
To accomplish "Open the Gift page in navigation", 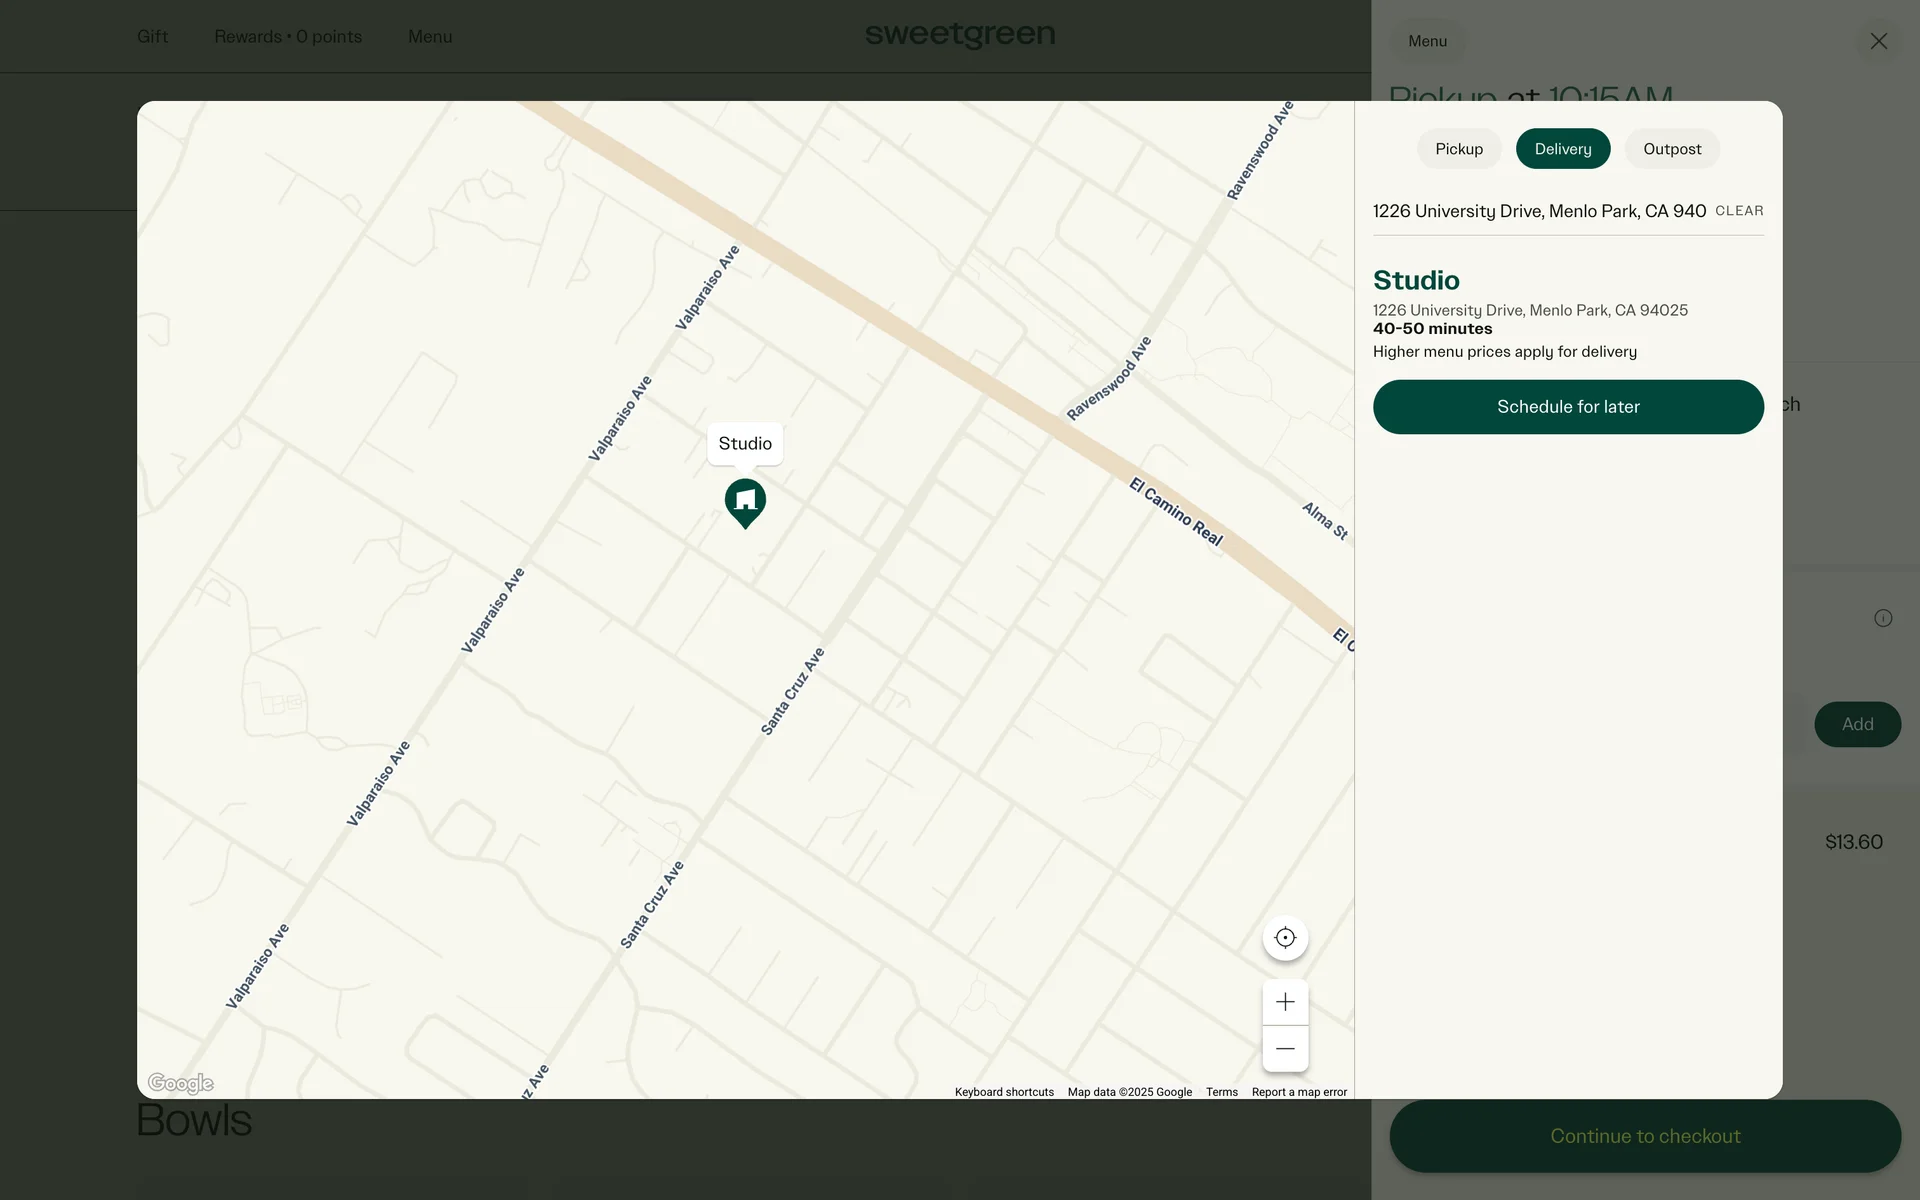I will [x=152, y=37].
